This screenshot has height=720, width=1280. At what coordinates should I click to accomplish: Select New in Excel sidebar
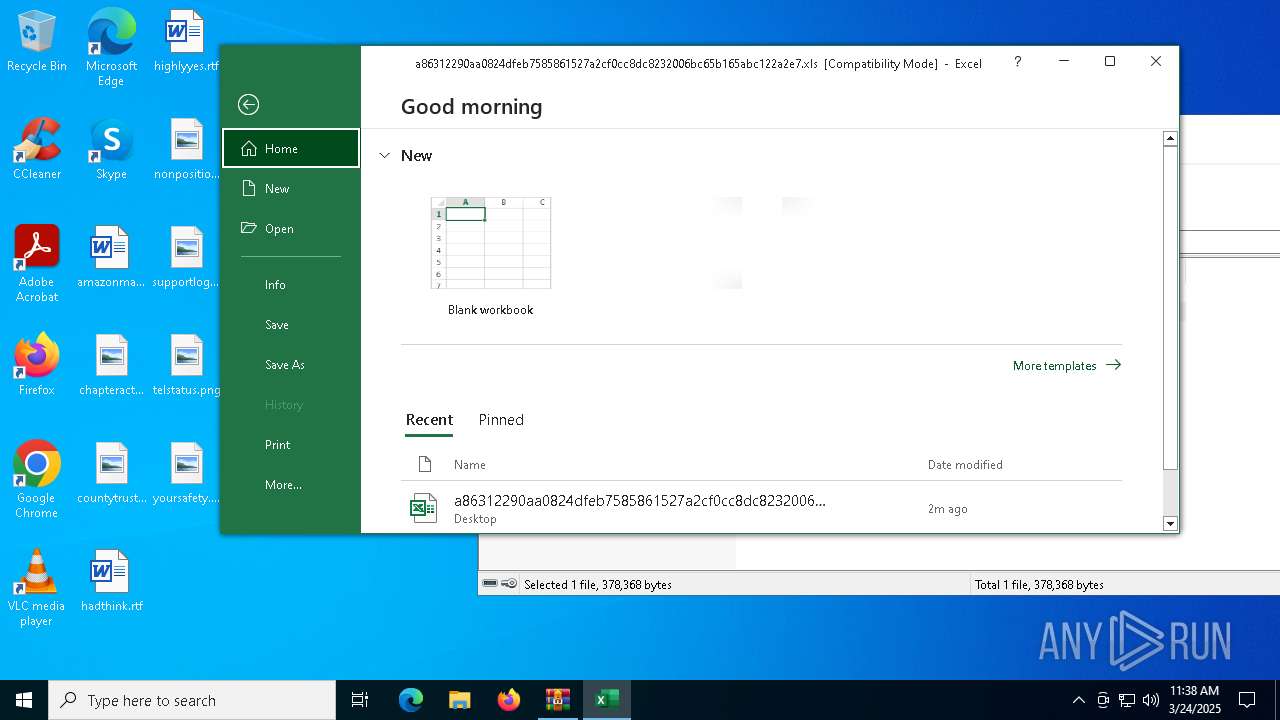coord(291,188)
